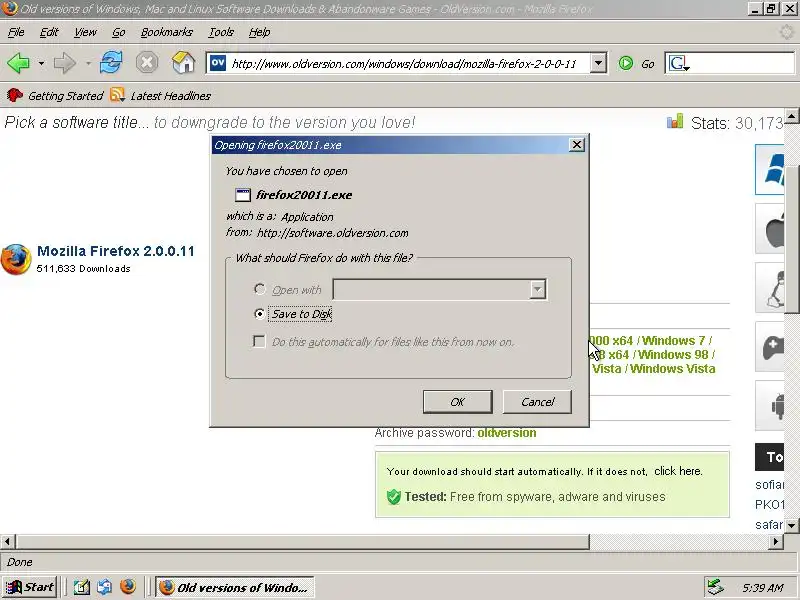Open the Windows Start menu
Viewport: 800px width, 600px height.
(29, 587)
